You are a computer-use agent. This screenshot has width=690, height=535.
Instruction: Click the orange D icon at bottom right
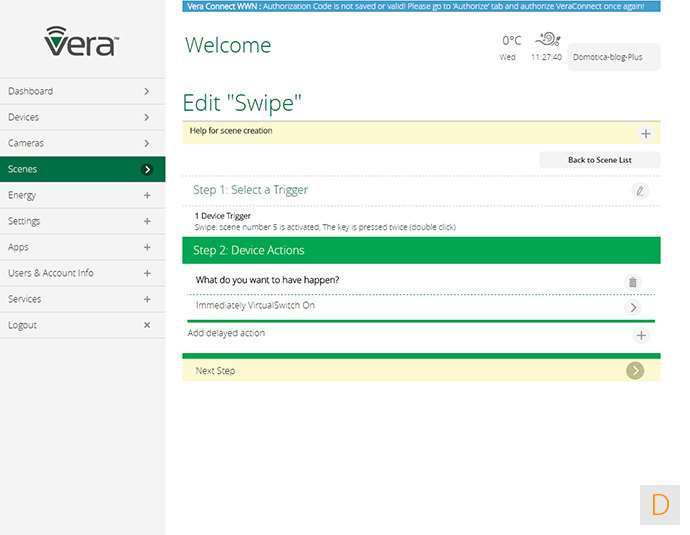(x=659, y=504)
